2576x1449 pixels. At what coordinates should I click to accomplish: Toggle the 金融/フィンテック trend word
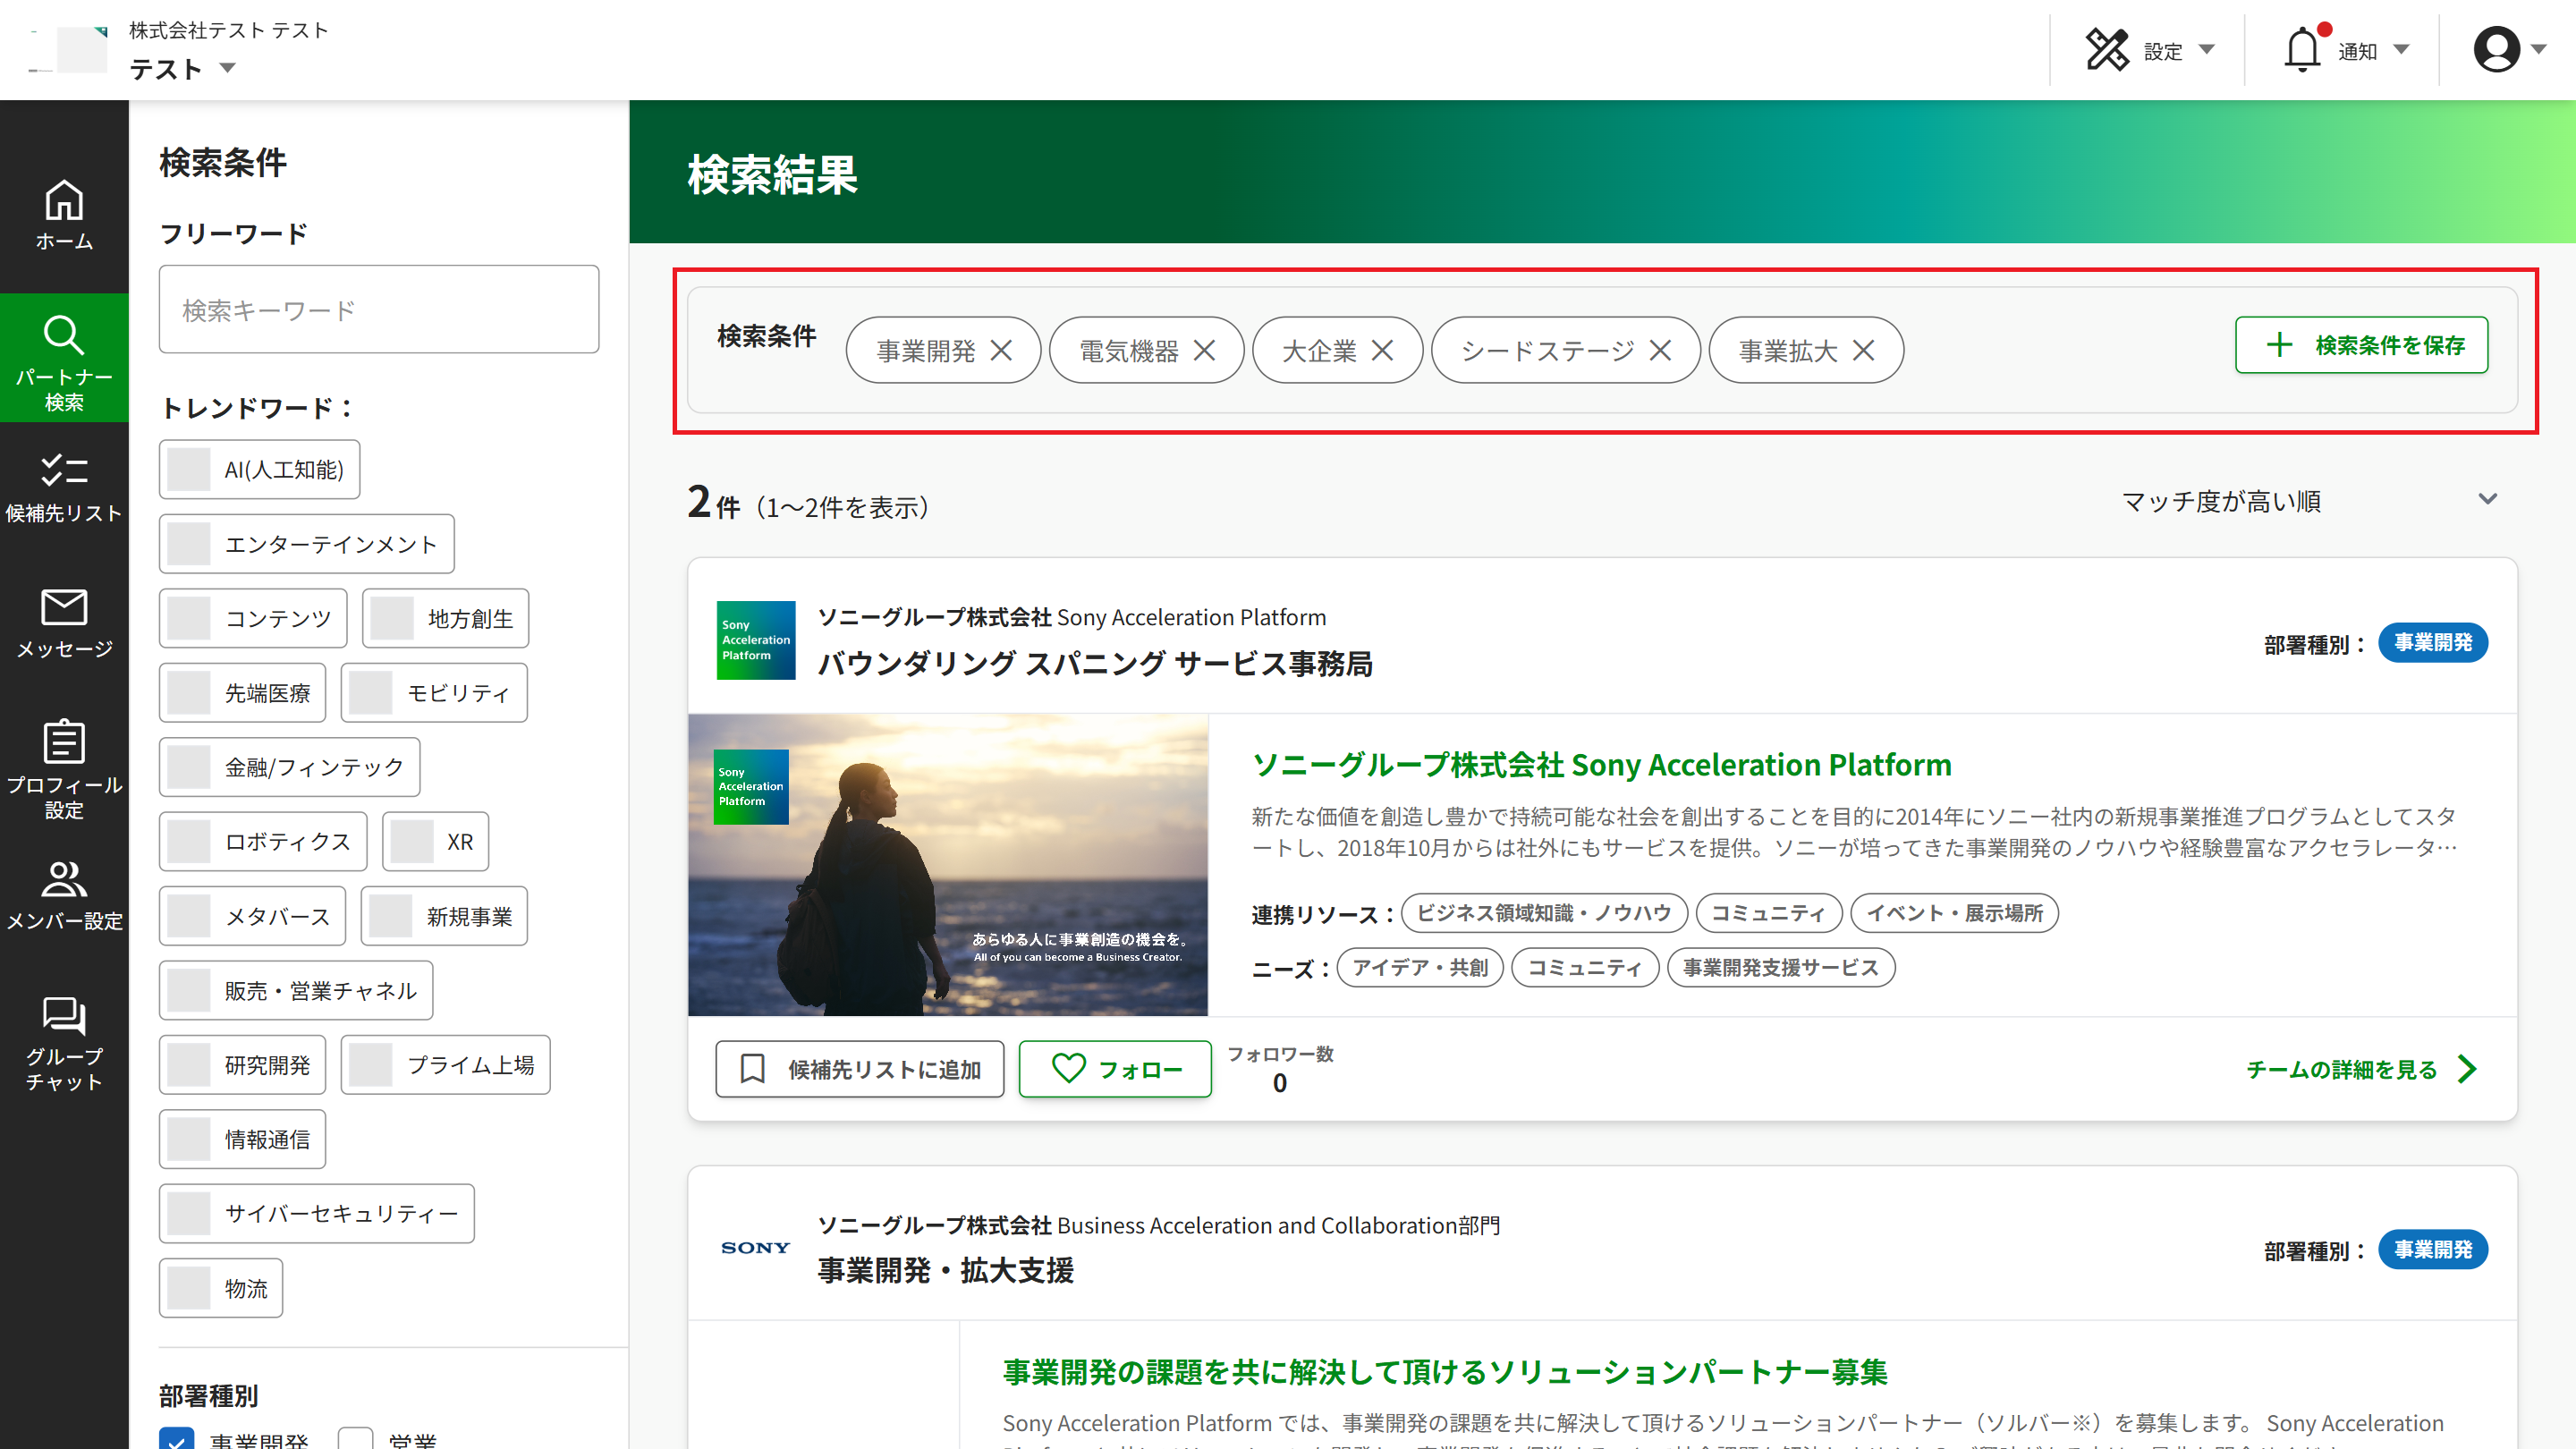point(289,767)
